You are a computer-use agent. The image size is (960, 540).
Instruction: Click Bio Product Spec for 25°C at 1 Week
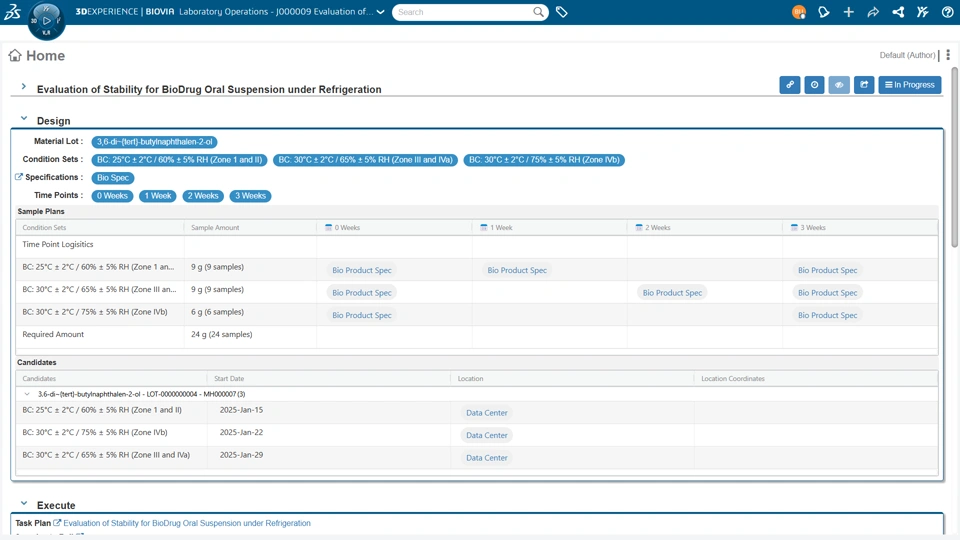point(517,270)
